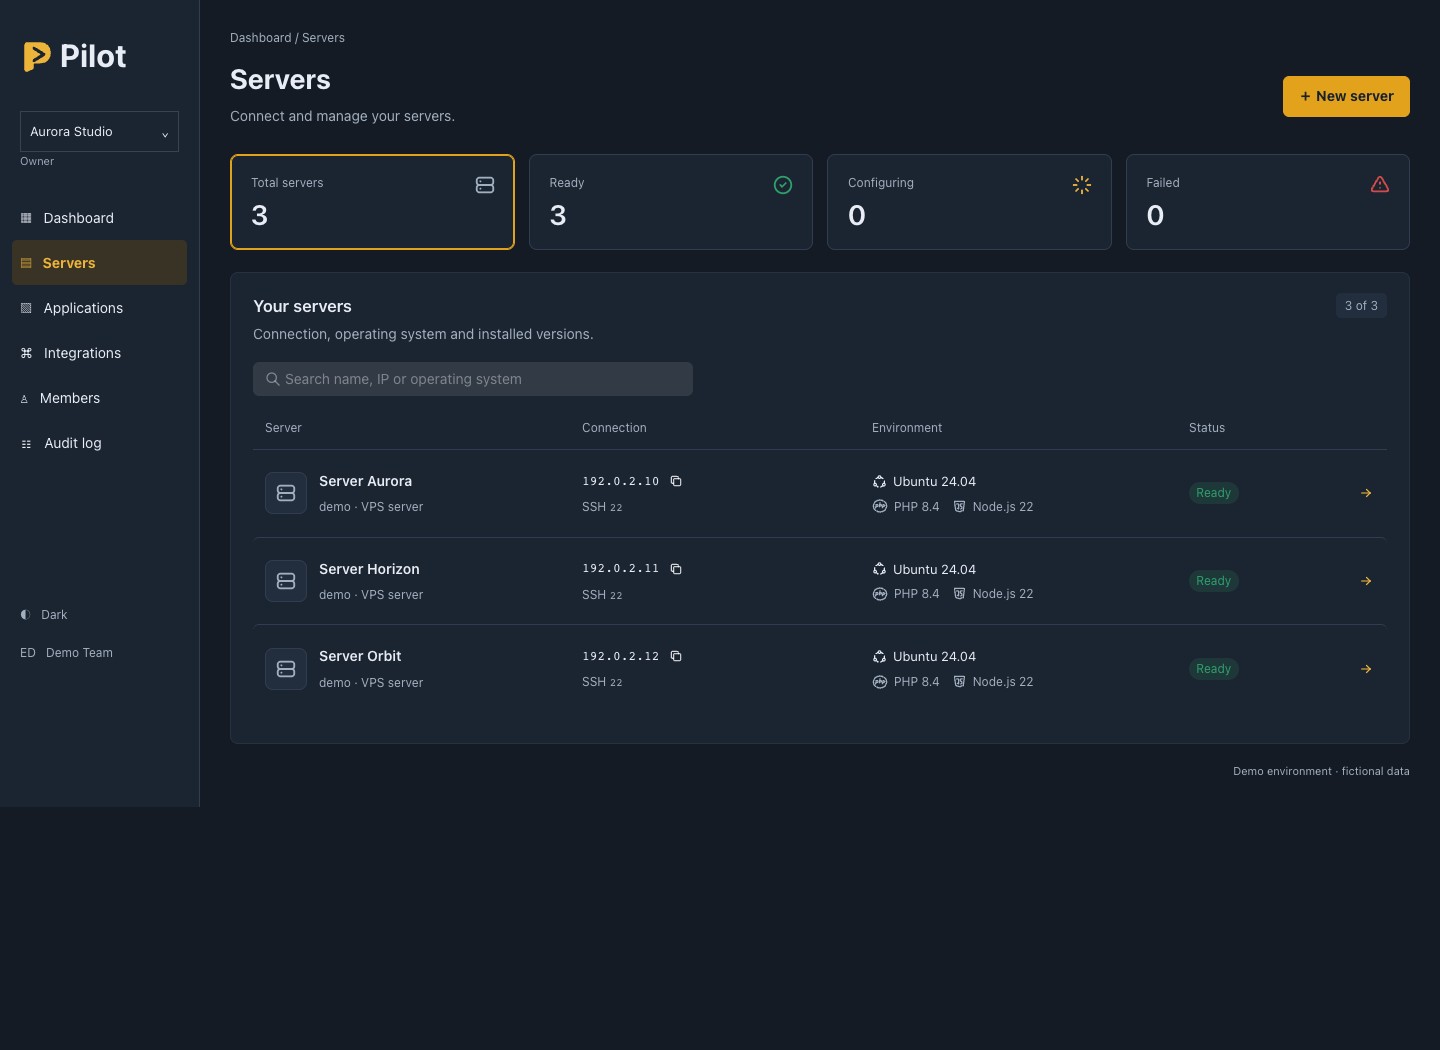Click the Environment column header
This screenshot has width=1440, height=1050.
[907, 428]
